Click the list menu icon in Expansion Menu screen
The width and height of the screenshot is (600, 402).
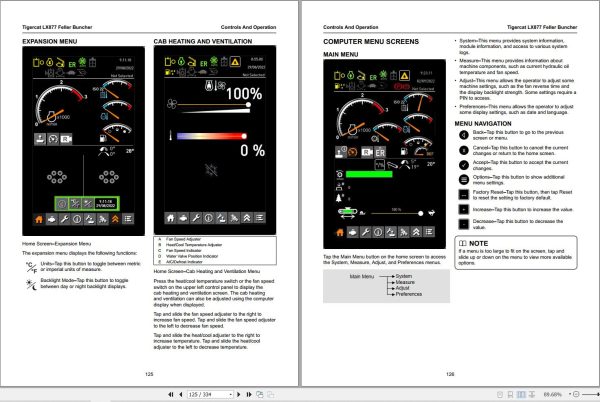pos(128,219)
